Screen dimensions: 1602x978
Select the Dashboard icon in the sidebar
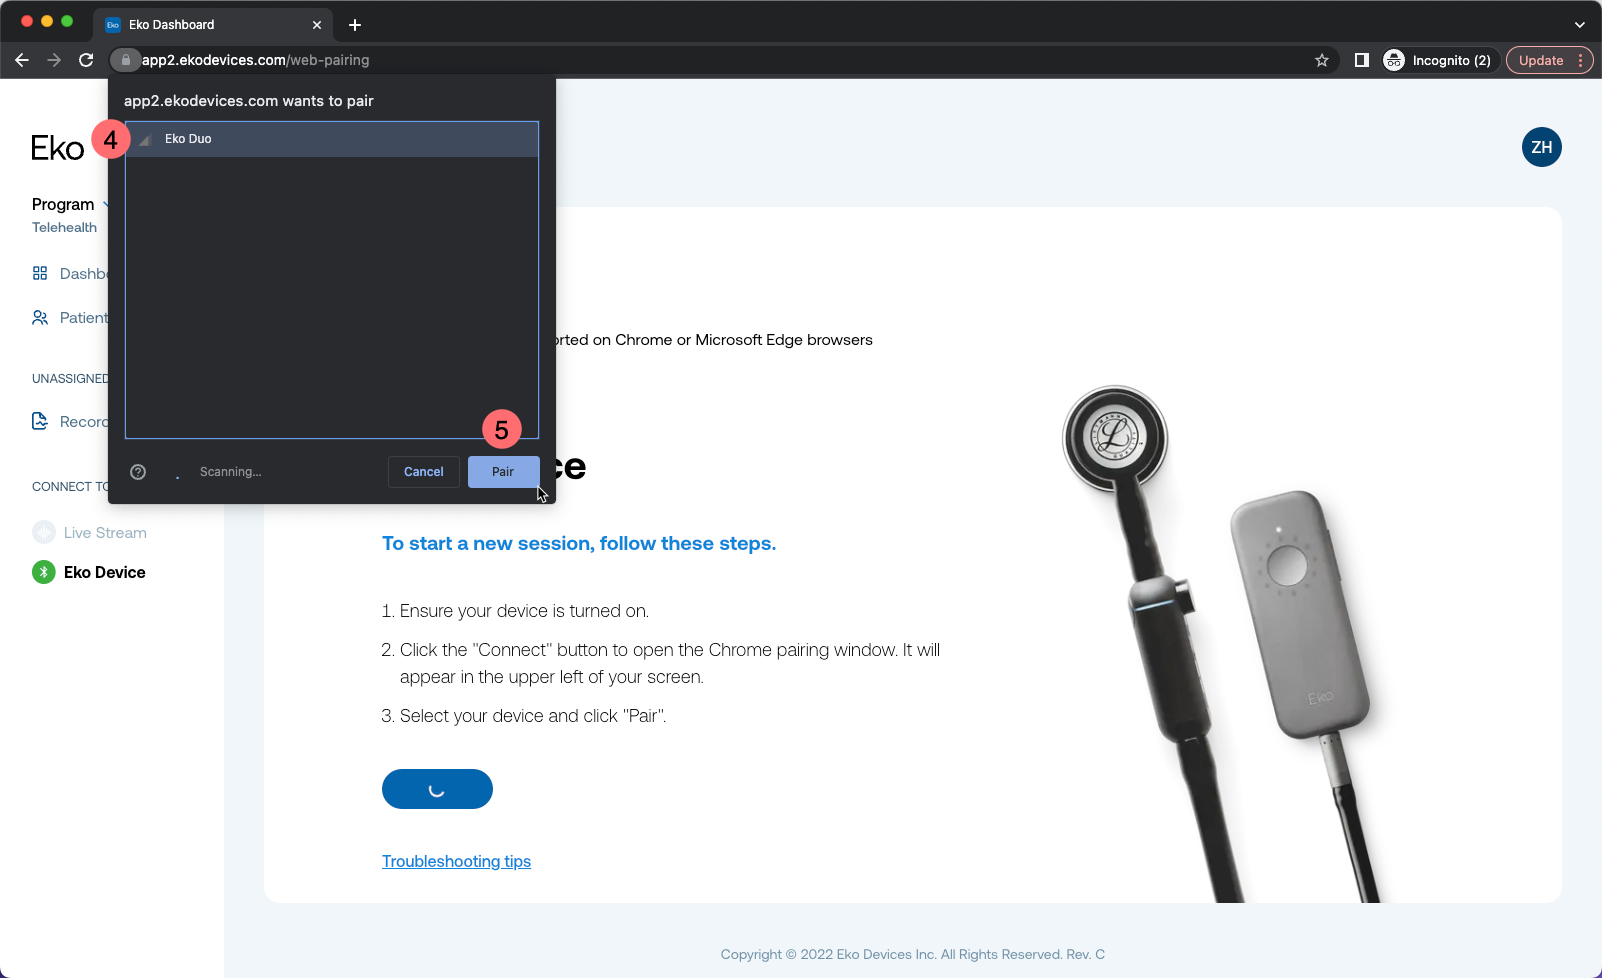[40, 273]
